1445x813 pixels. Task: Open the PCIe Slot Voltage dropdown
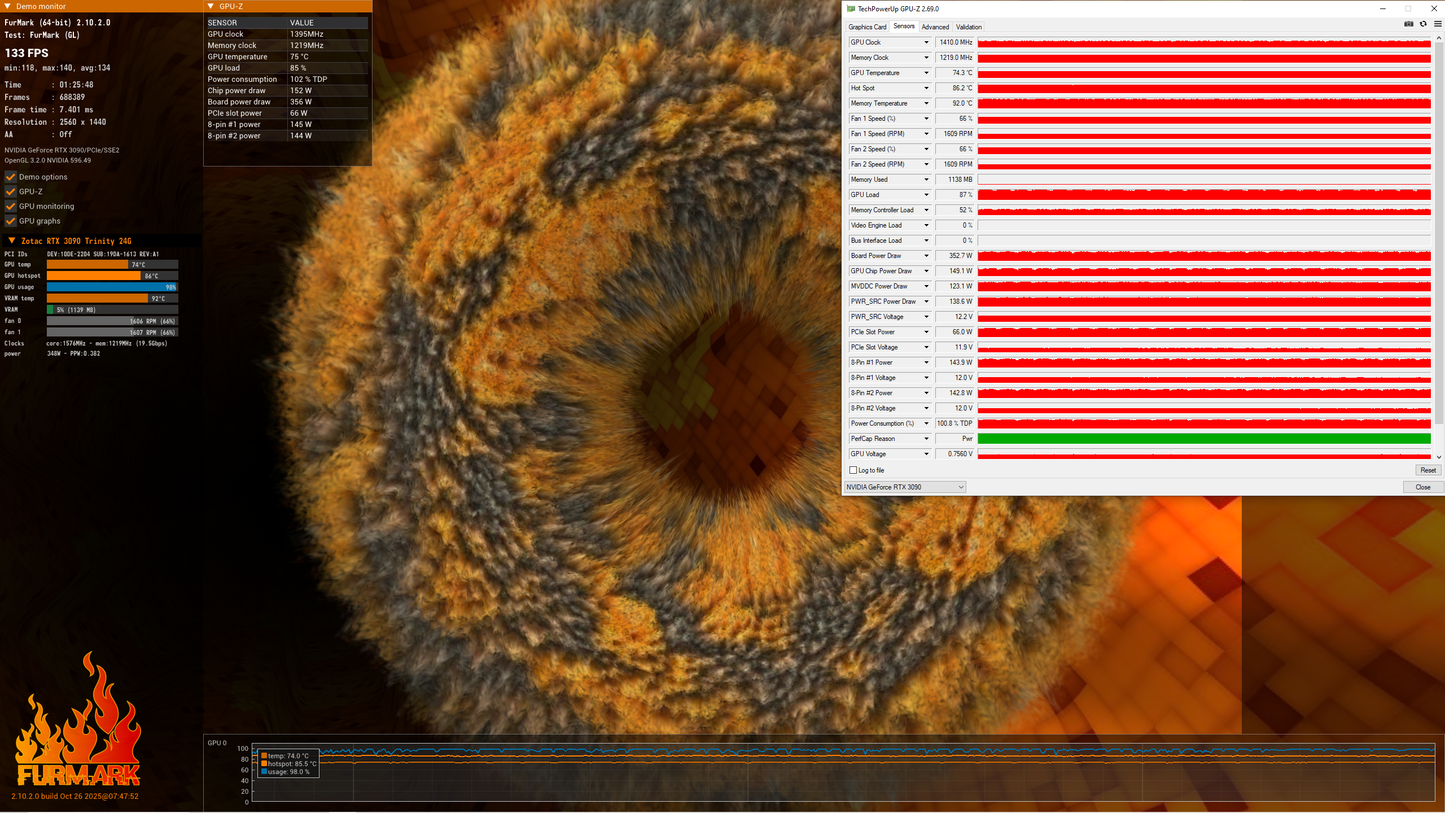pos(926,348)
